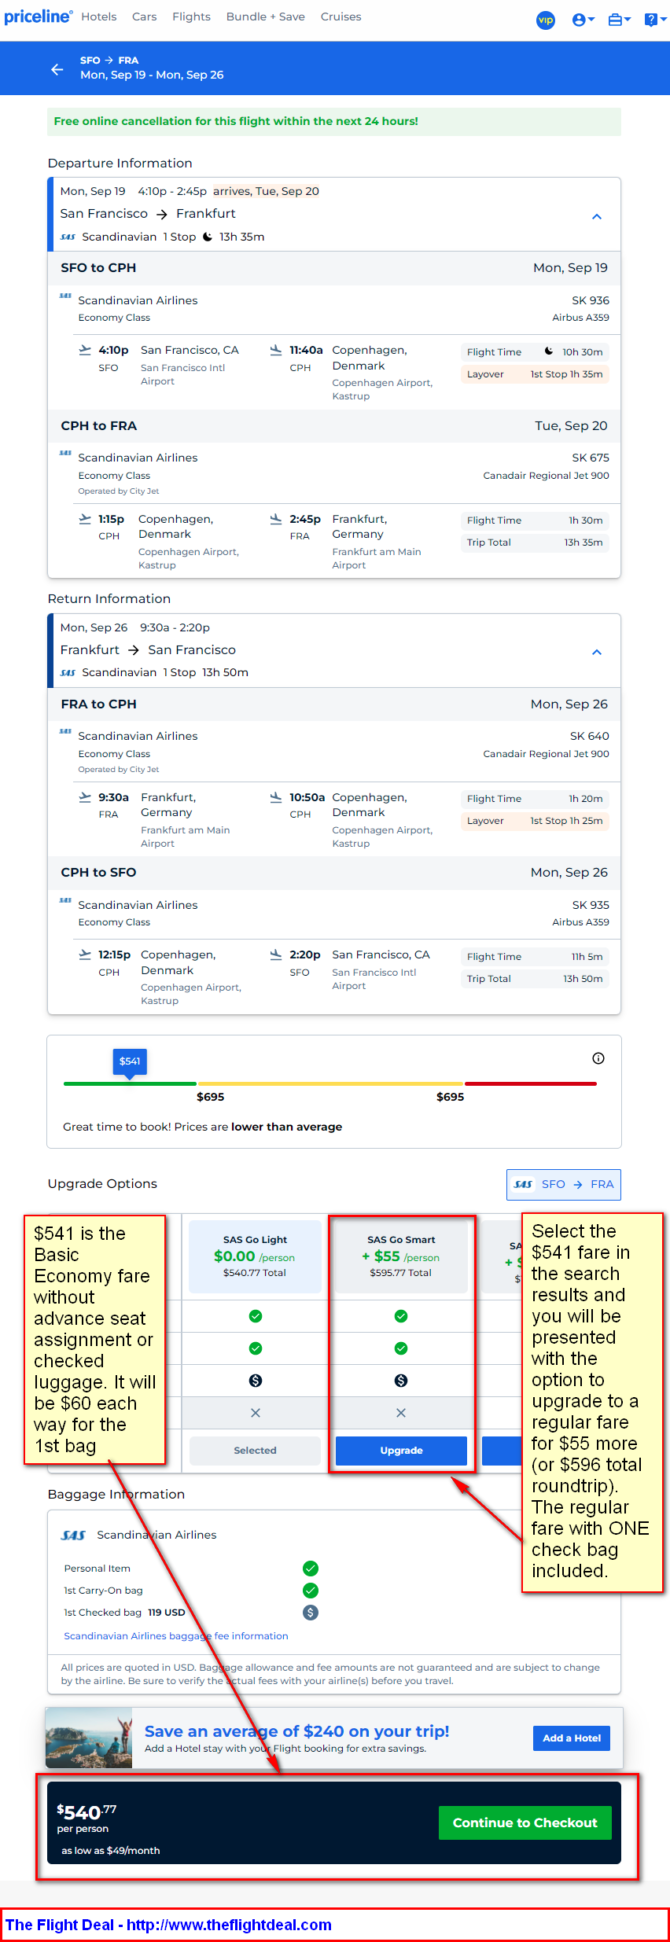Click the '$595.77 Total' text
Viewport: 670px width, 1942px height.
pos(401,1273)
